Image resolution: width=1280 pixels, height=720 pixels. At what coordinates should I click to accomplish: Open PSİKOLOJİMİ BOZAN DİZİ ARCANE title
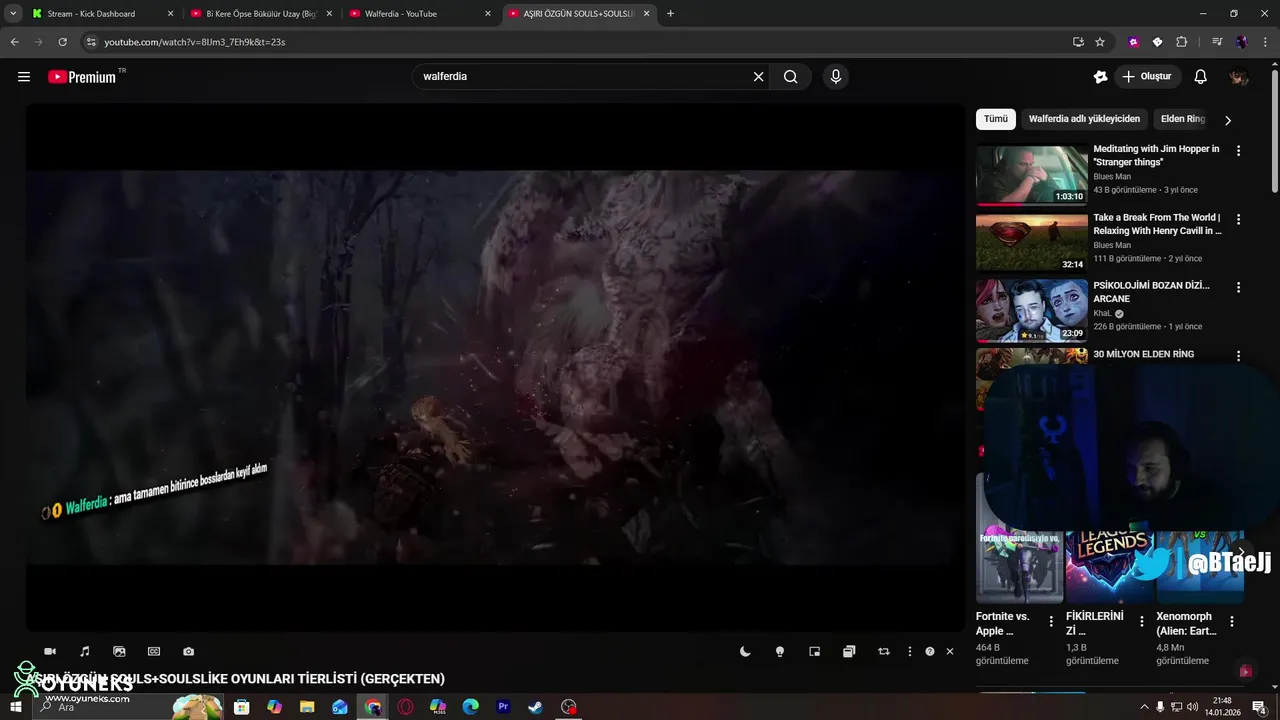(1151, 292)
